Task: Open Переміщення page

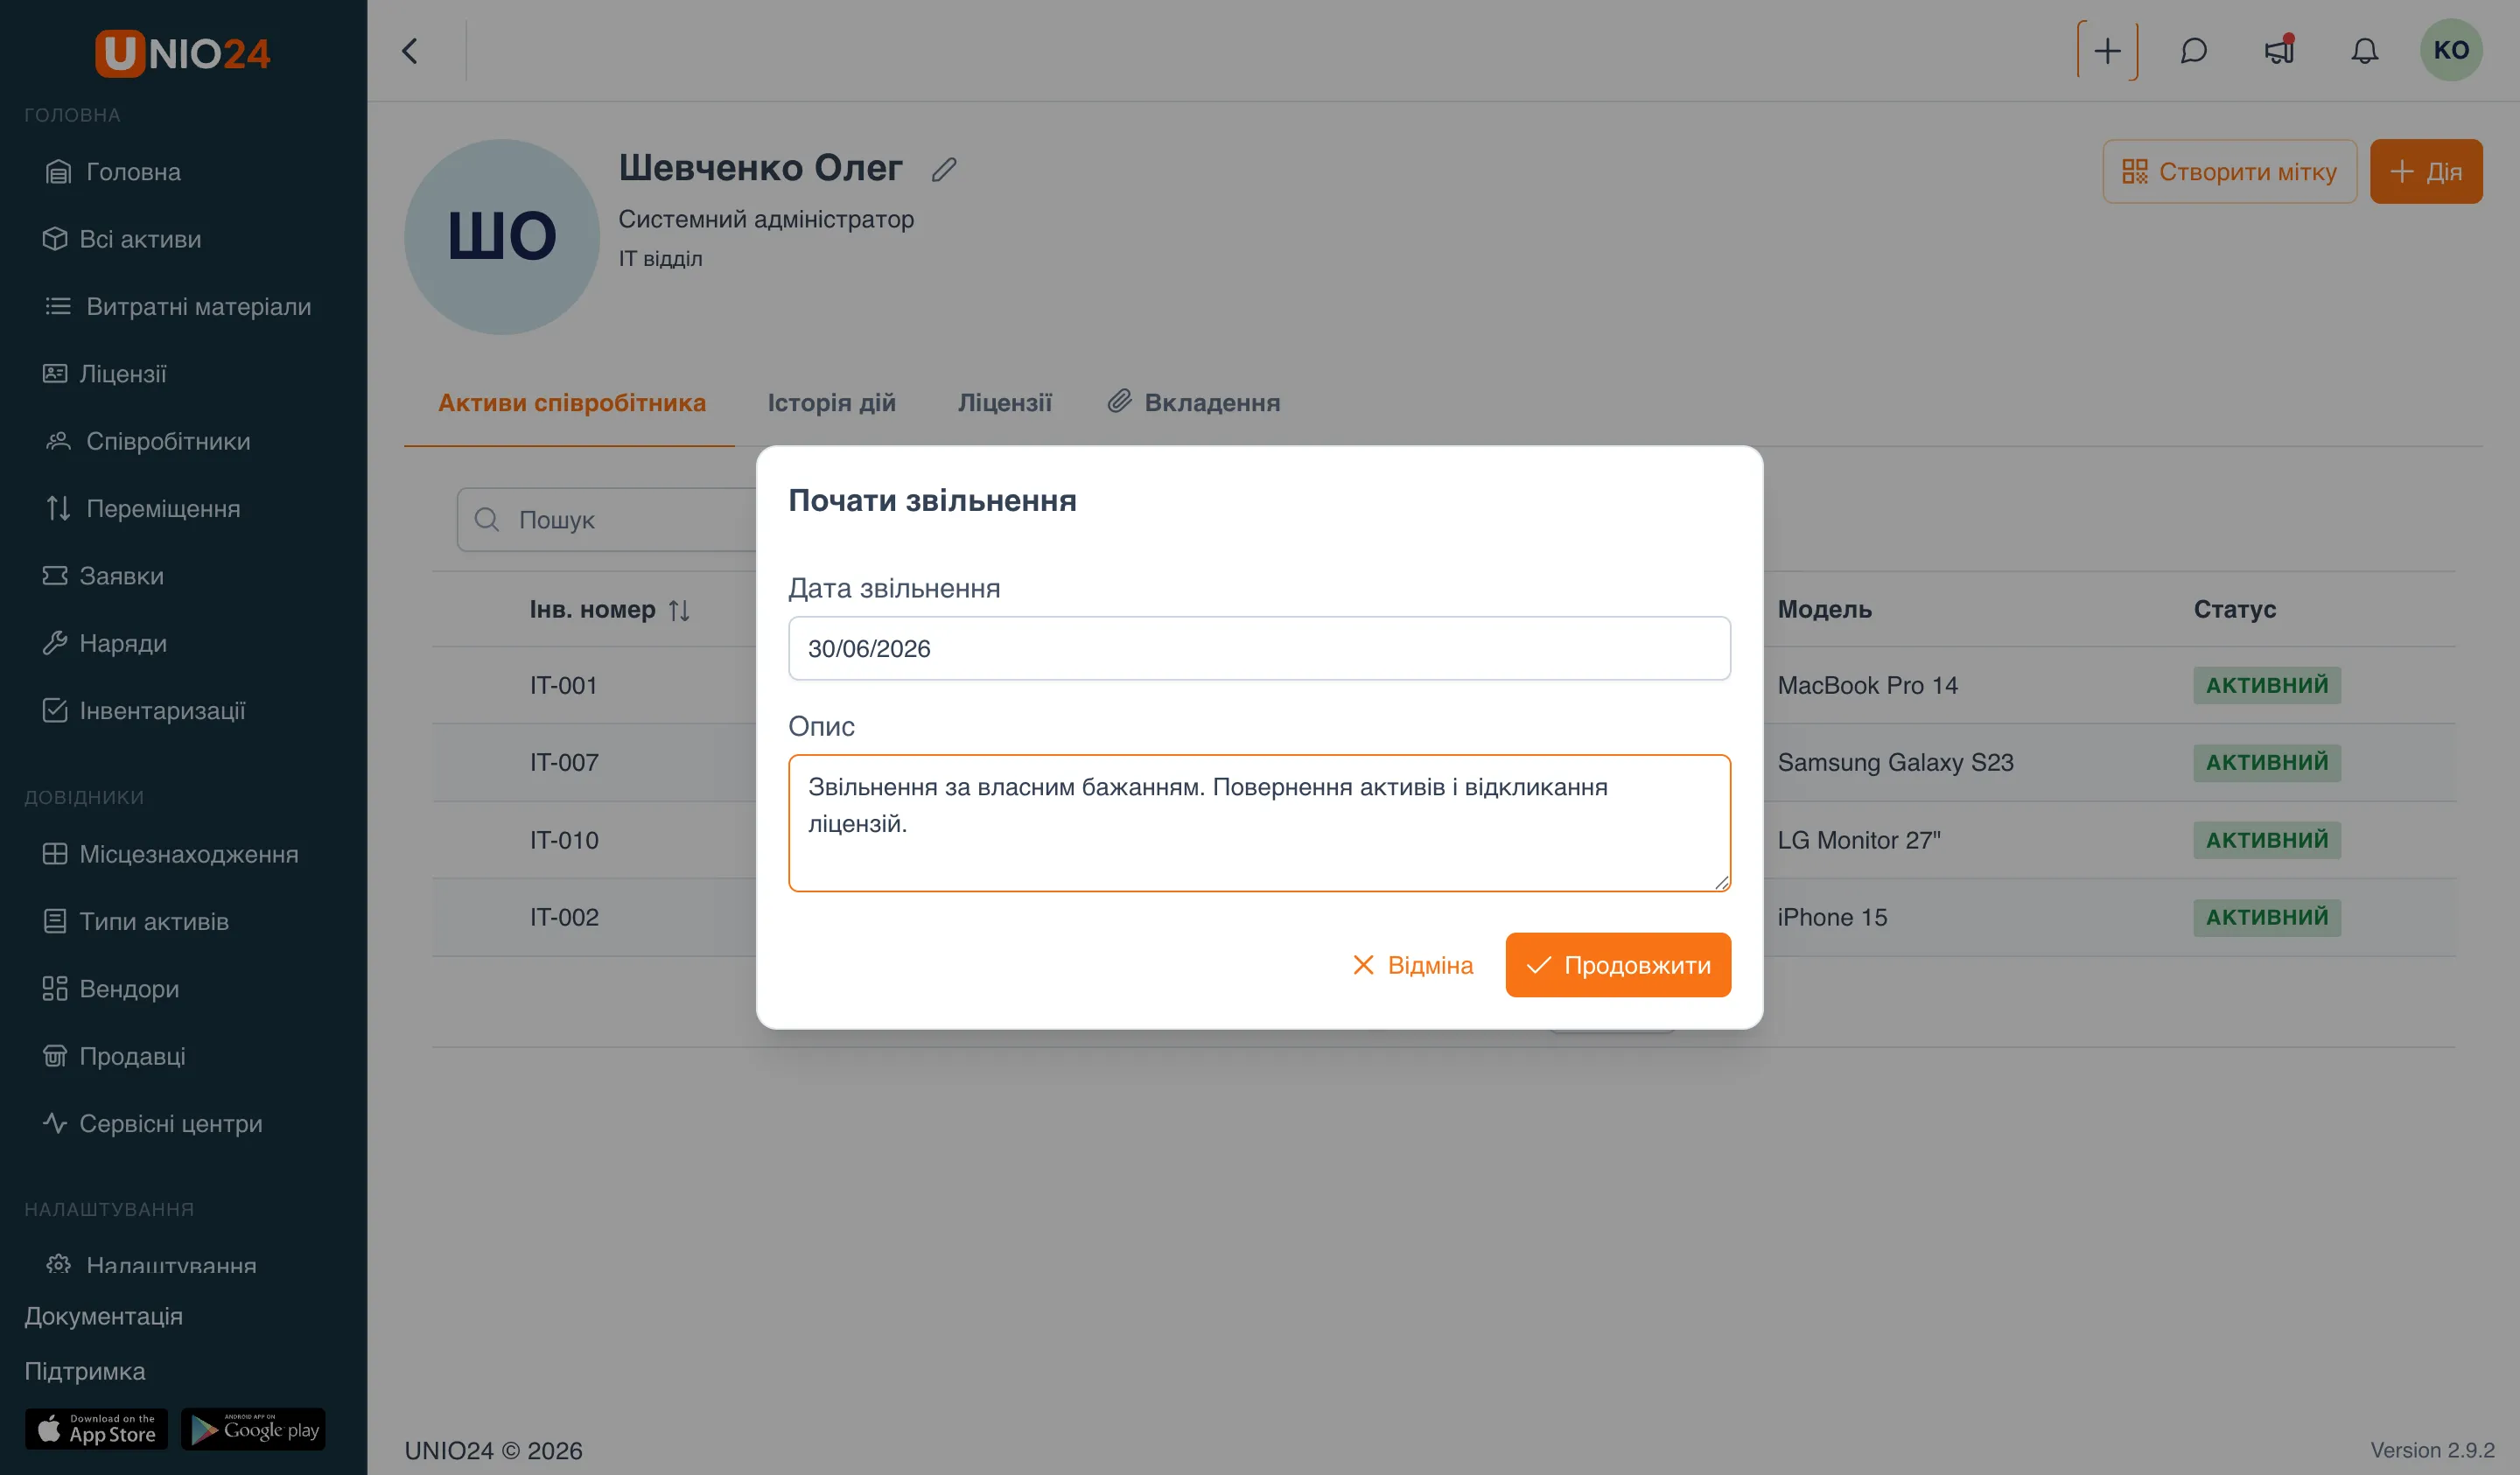Action: click(143, 508)
